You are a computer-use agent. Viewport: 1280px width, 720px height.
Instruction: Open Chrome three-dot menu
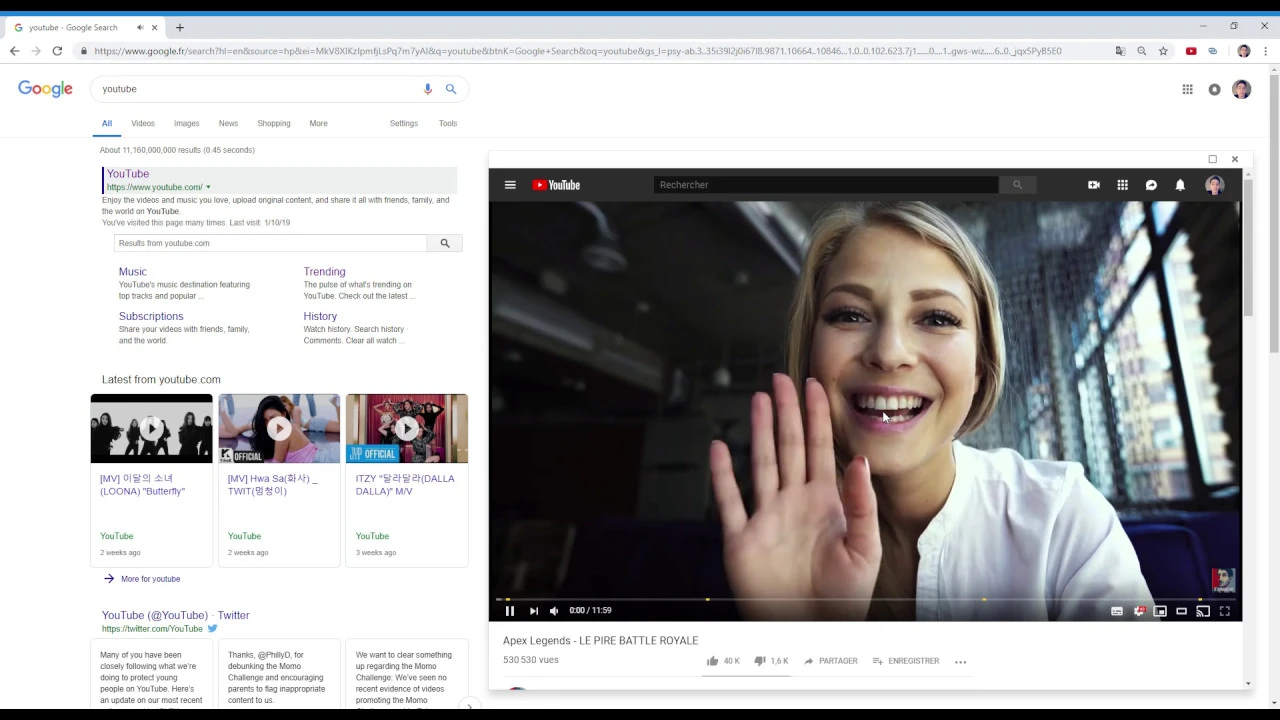point(1266,51)
